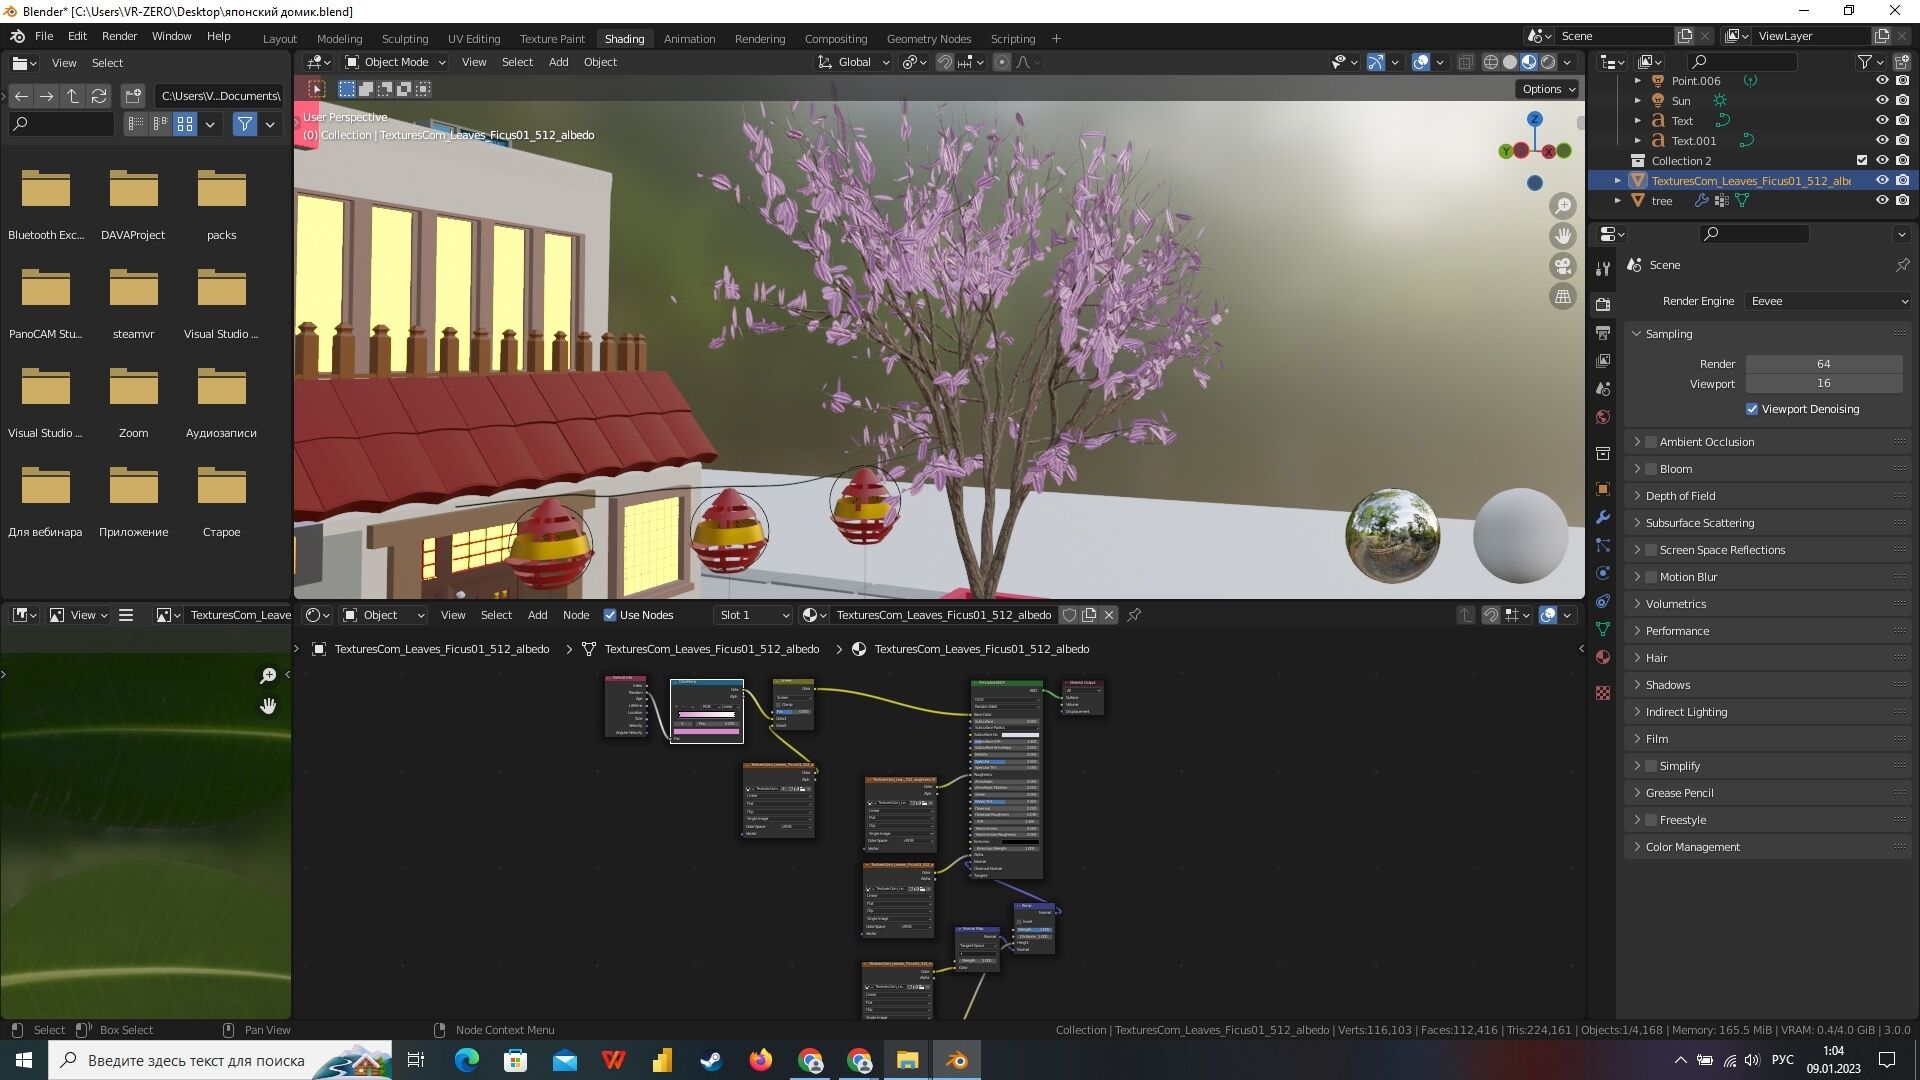Toggle orthographic grid view gizmo icon

tap(1562, 296)
